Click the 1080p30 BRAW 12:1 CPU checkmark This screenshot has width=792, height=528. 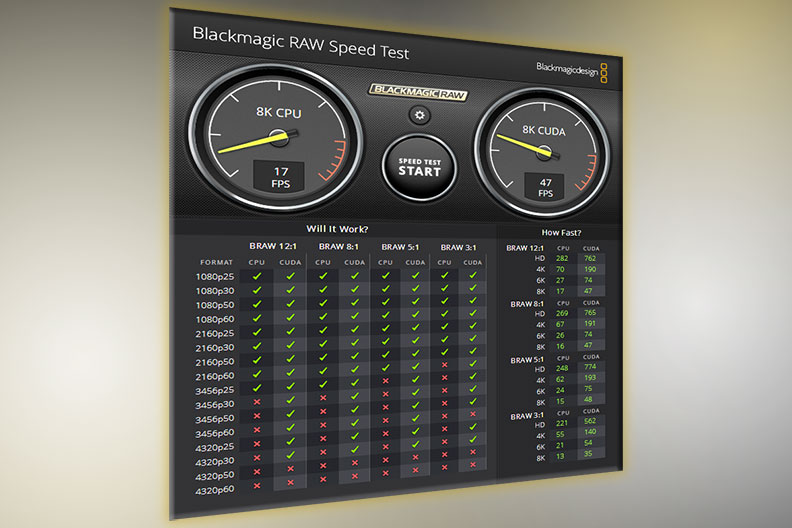coord(257,290)
